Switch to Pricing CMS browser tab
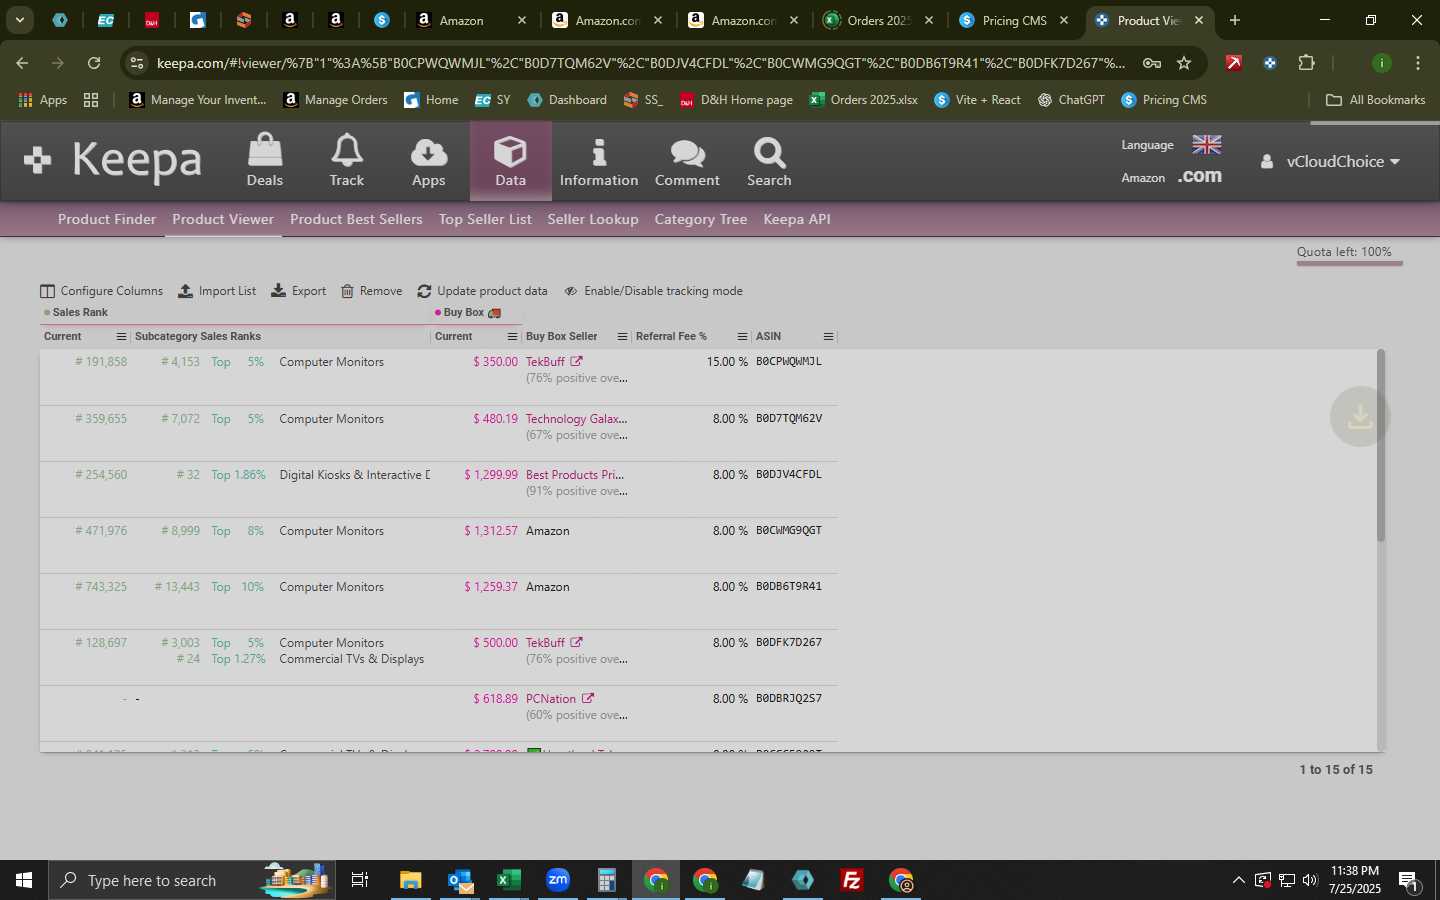Viewport: 1440px width, 900px height. pos(1013,20)
